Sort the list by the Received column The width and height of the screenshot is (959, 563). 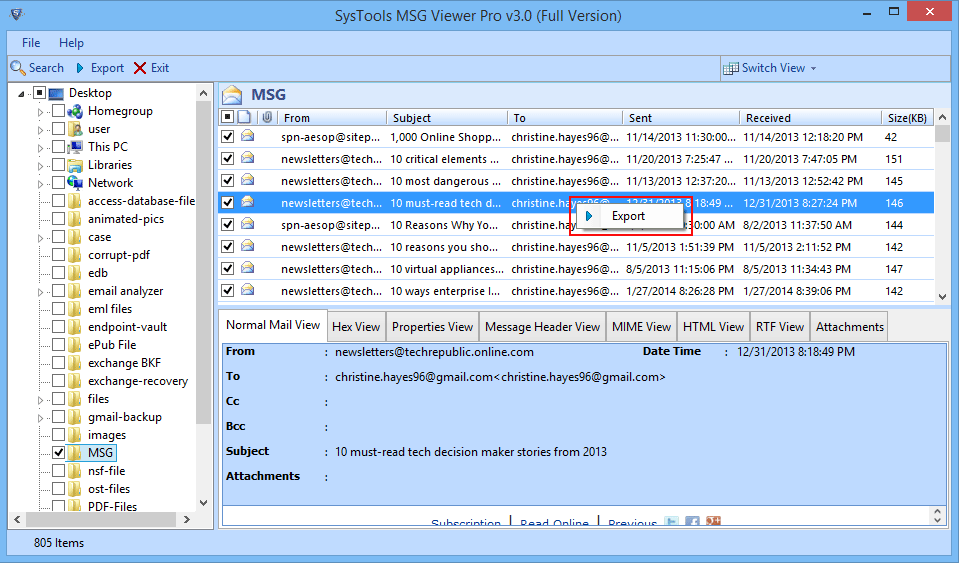810,117
